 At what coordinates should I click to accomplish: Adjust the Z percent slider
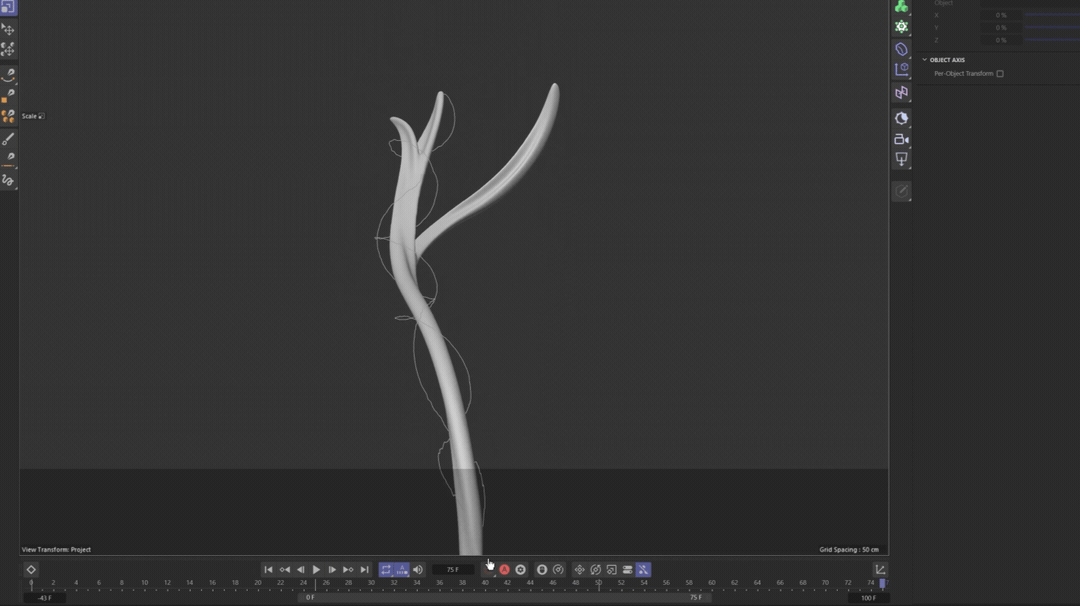(x=1052, y=40)
